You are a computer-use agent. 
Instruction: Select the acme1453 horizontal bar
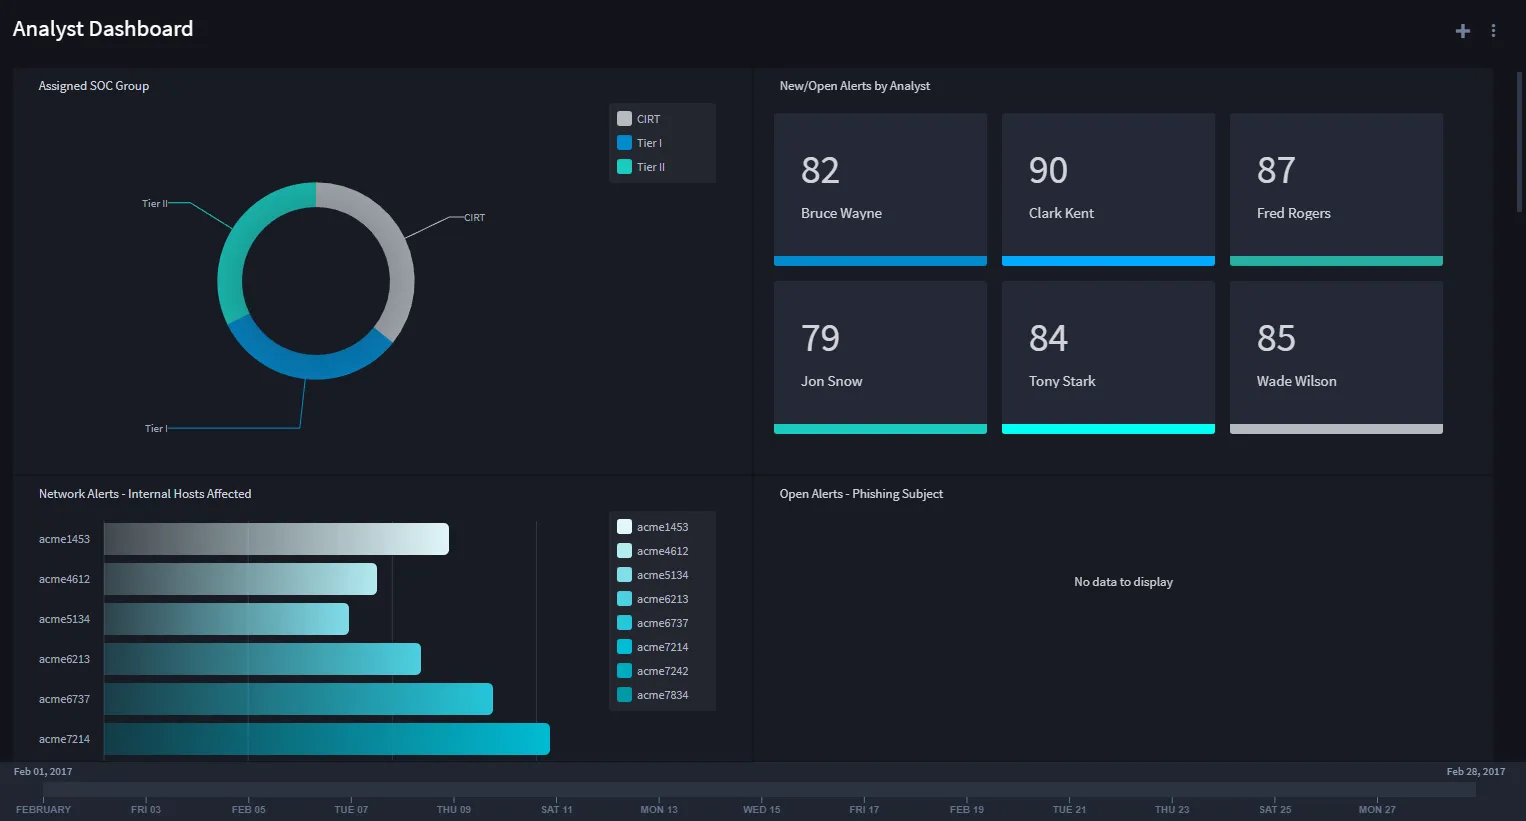point(276,539)
